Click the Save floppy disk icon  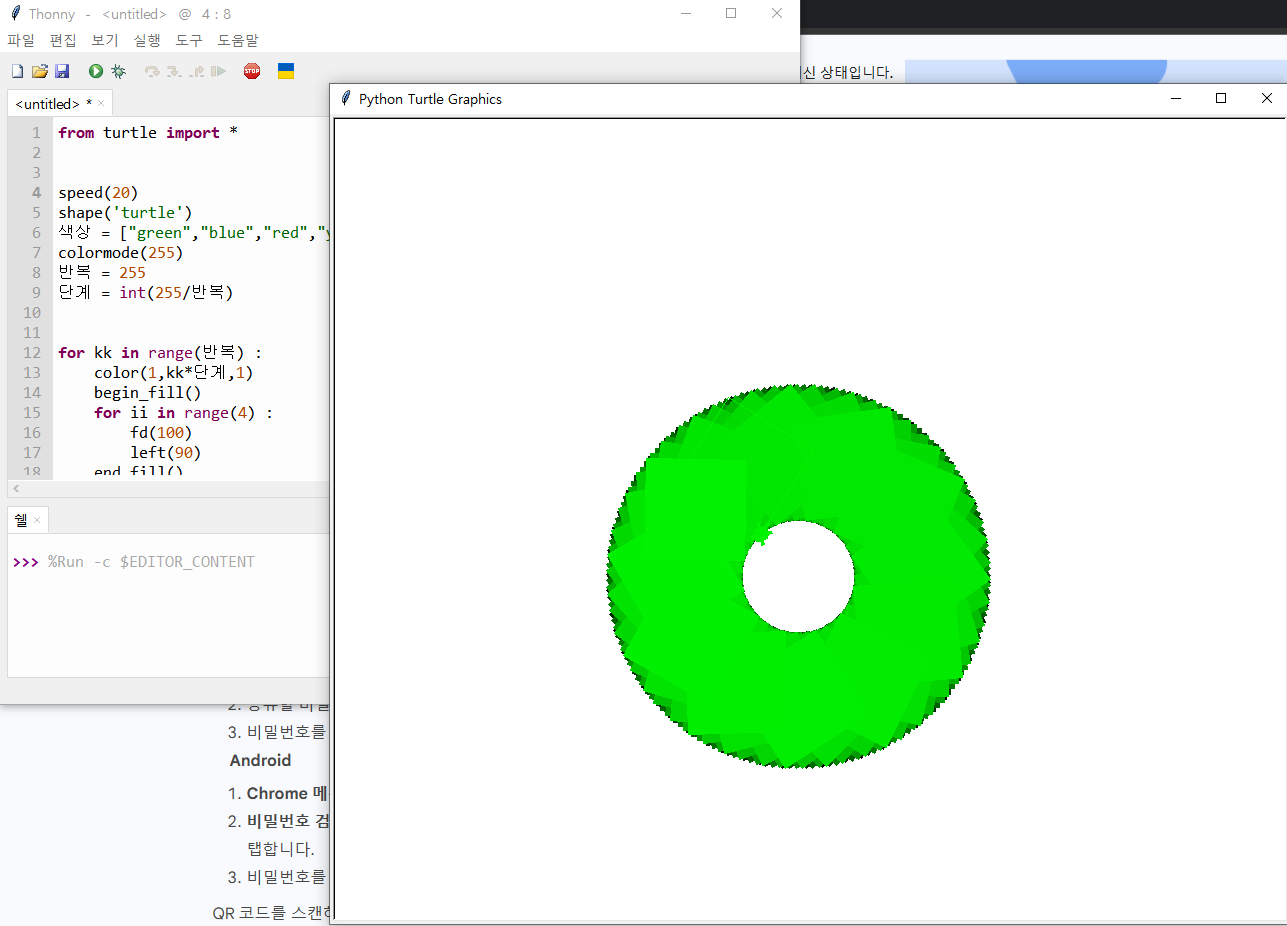point(62,71)
